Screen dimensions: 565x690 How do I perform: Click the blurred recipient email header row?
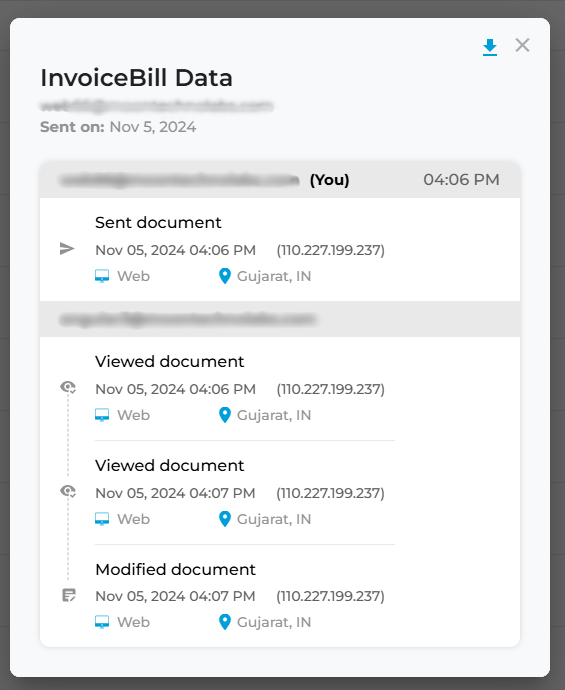tap(280, 319)
